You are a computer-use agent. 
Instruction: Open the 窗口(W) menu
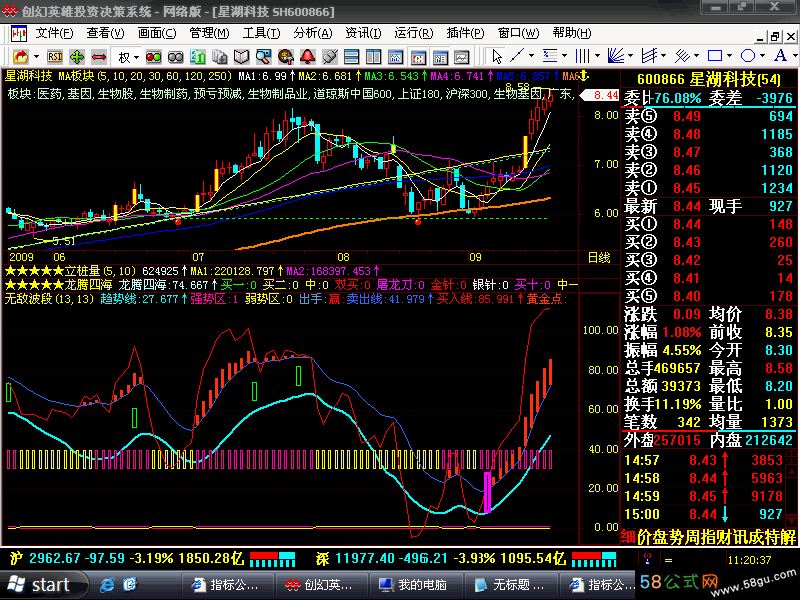click(x=518, y=34)
